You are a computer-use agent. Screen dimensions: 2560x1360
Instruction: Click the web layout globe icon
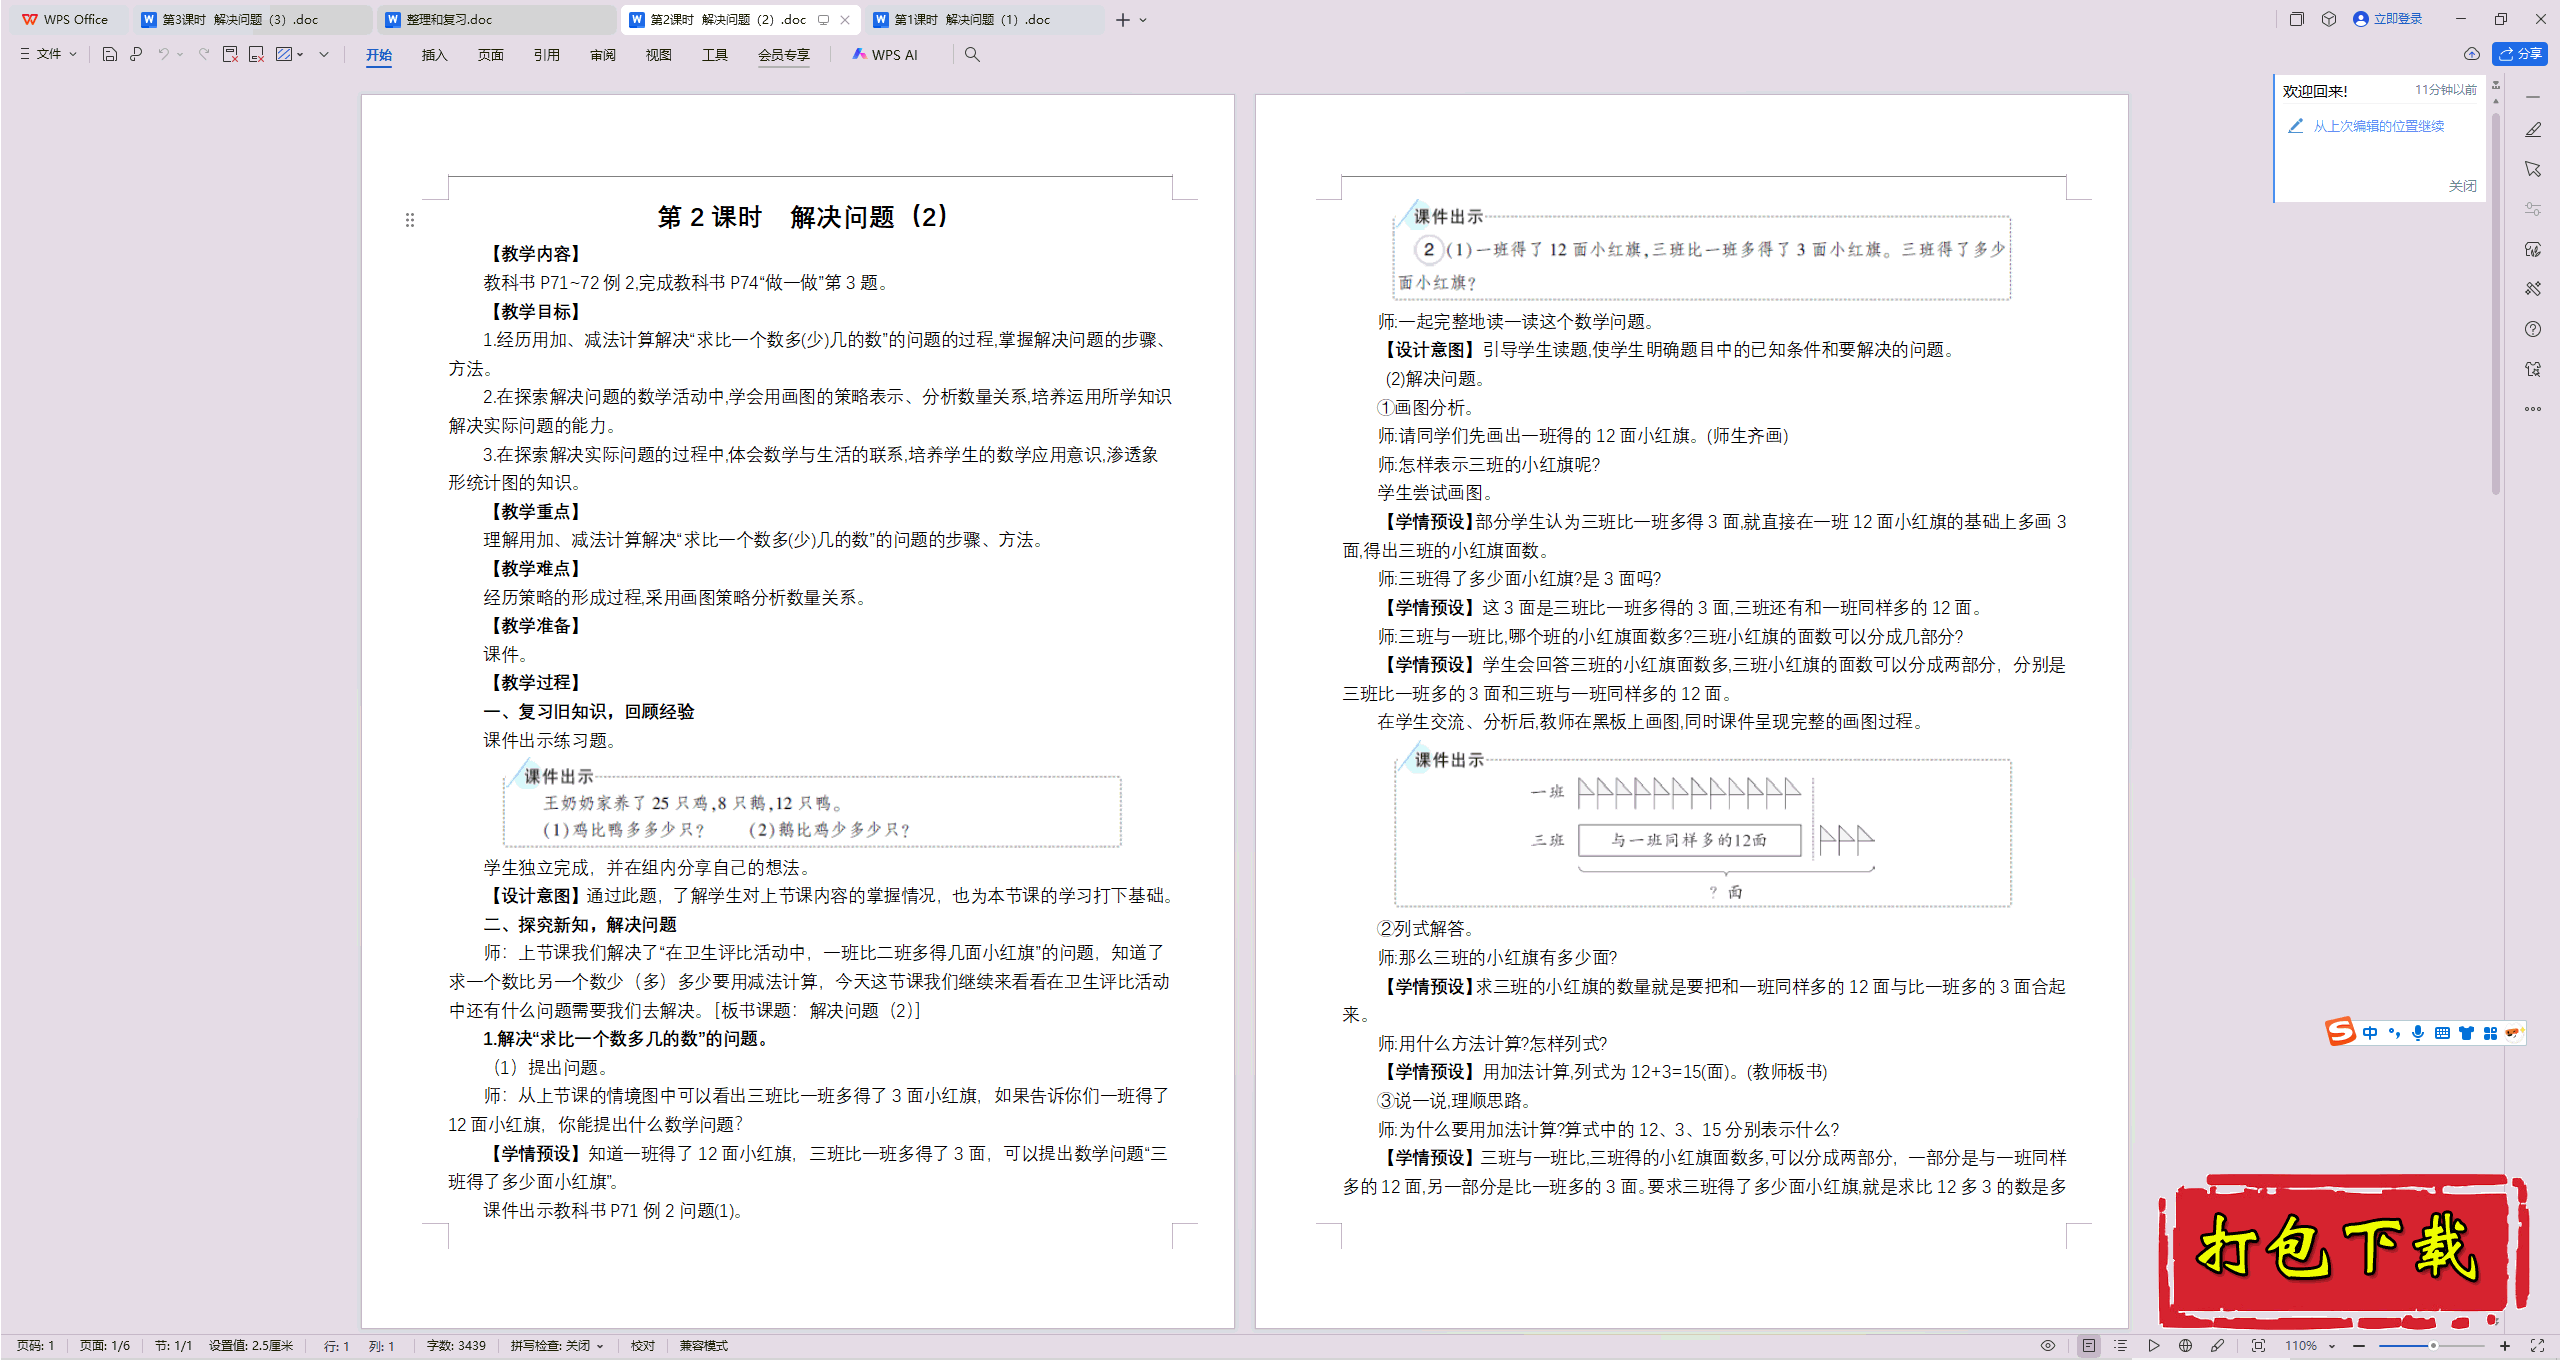(x=2186, y=1345)
